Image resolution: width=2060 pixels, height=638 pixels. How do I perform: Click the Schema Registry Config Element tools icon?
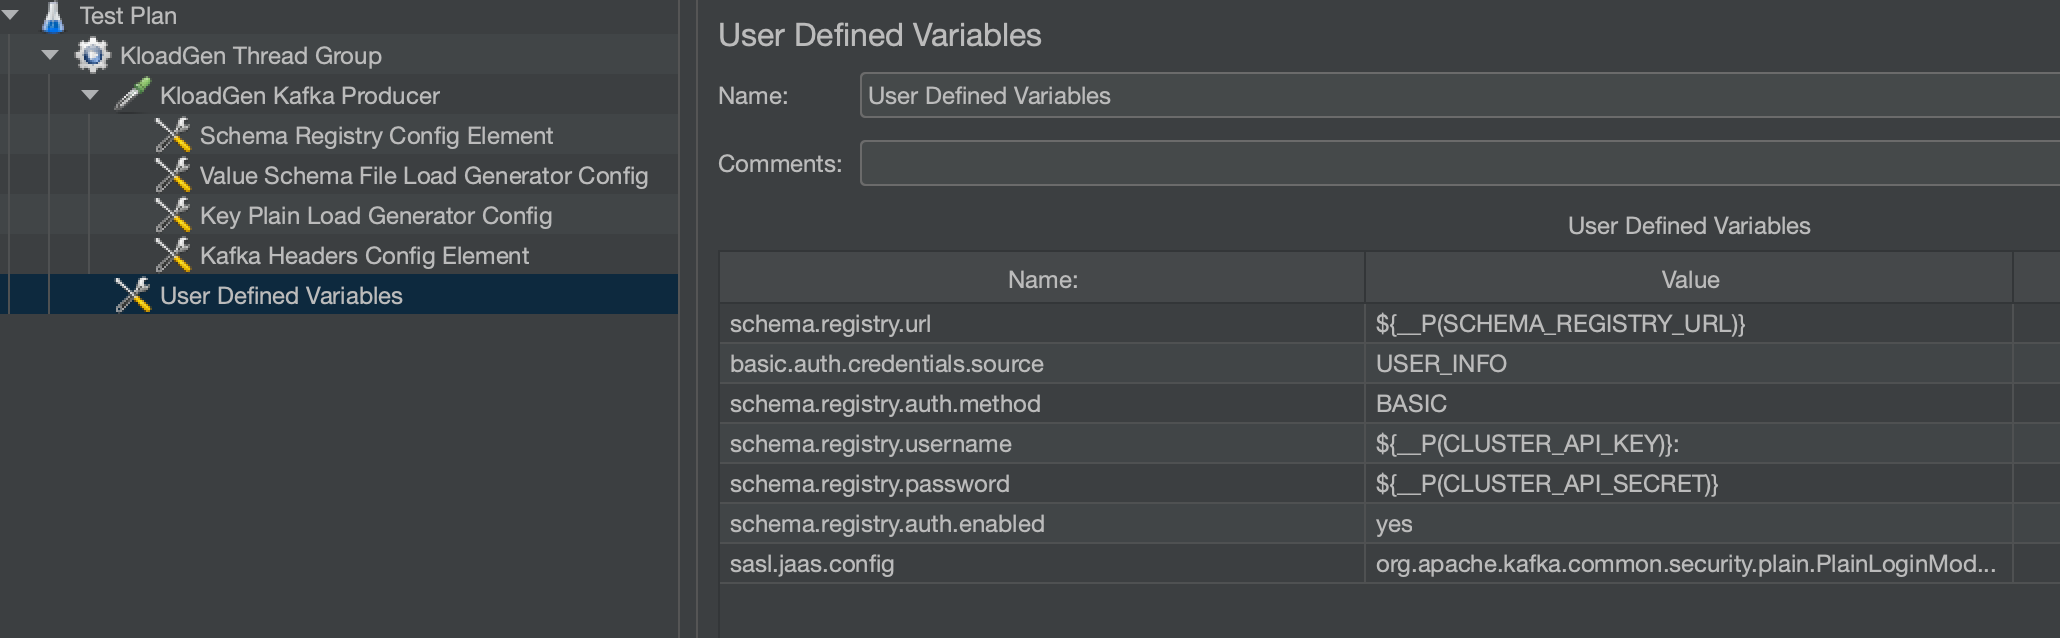pos(173,135)
